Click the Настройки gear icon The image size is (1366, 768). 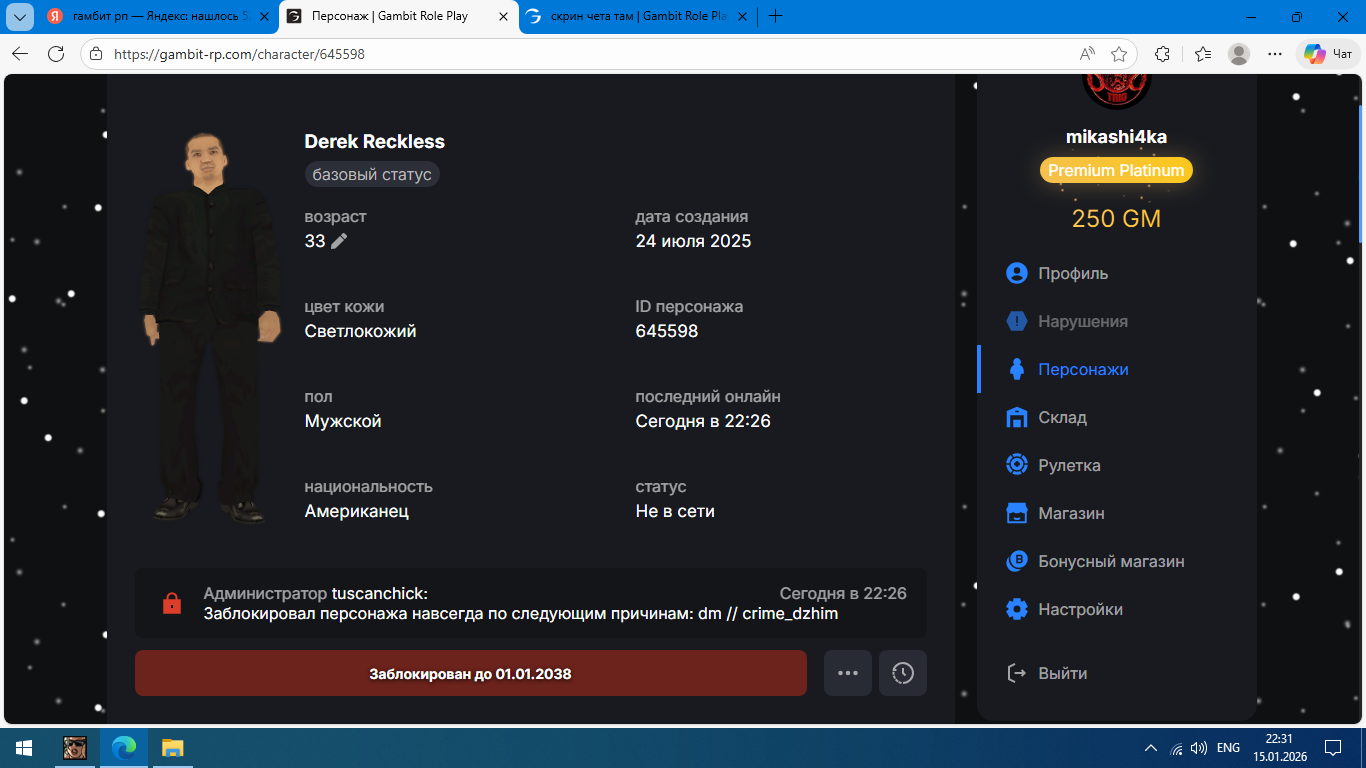(1017, 609)
